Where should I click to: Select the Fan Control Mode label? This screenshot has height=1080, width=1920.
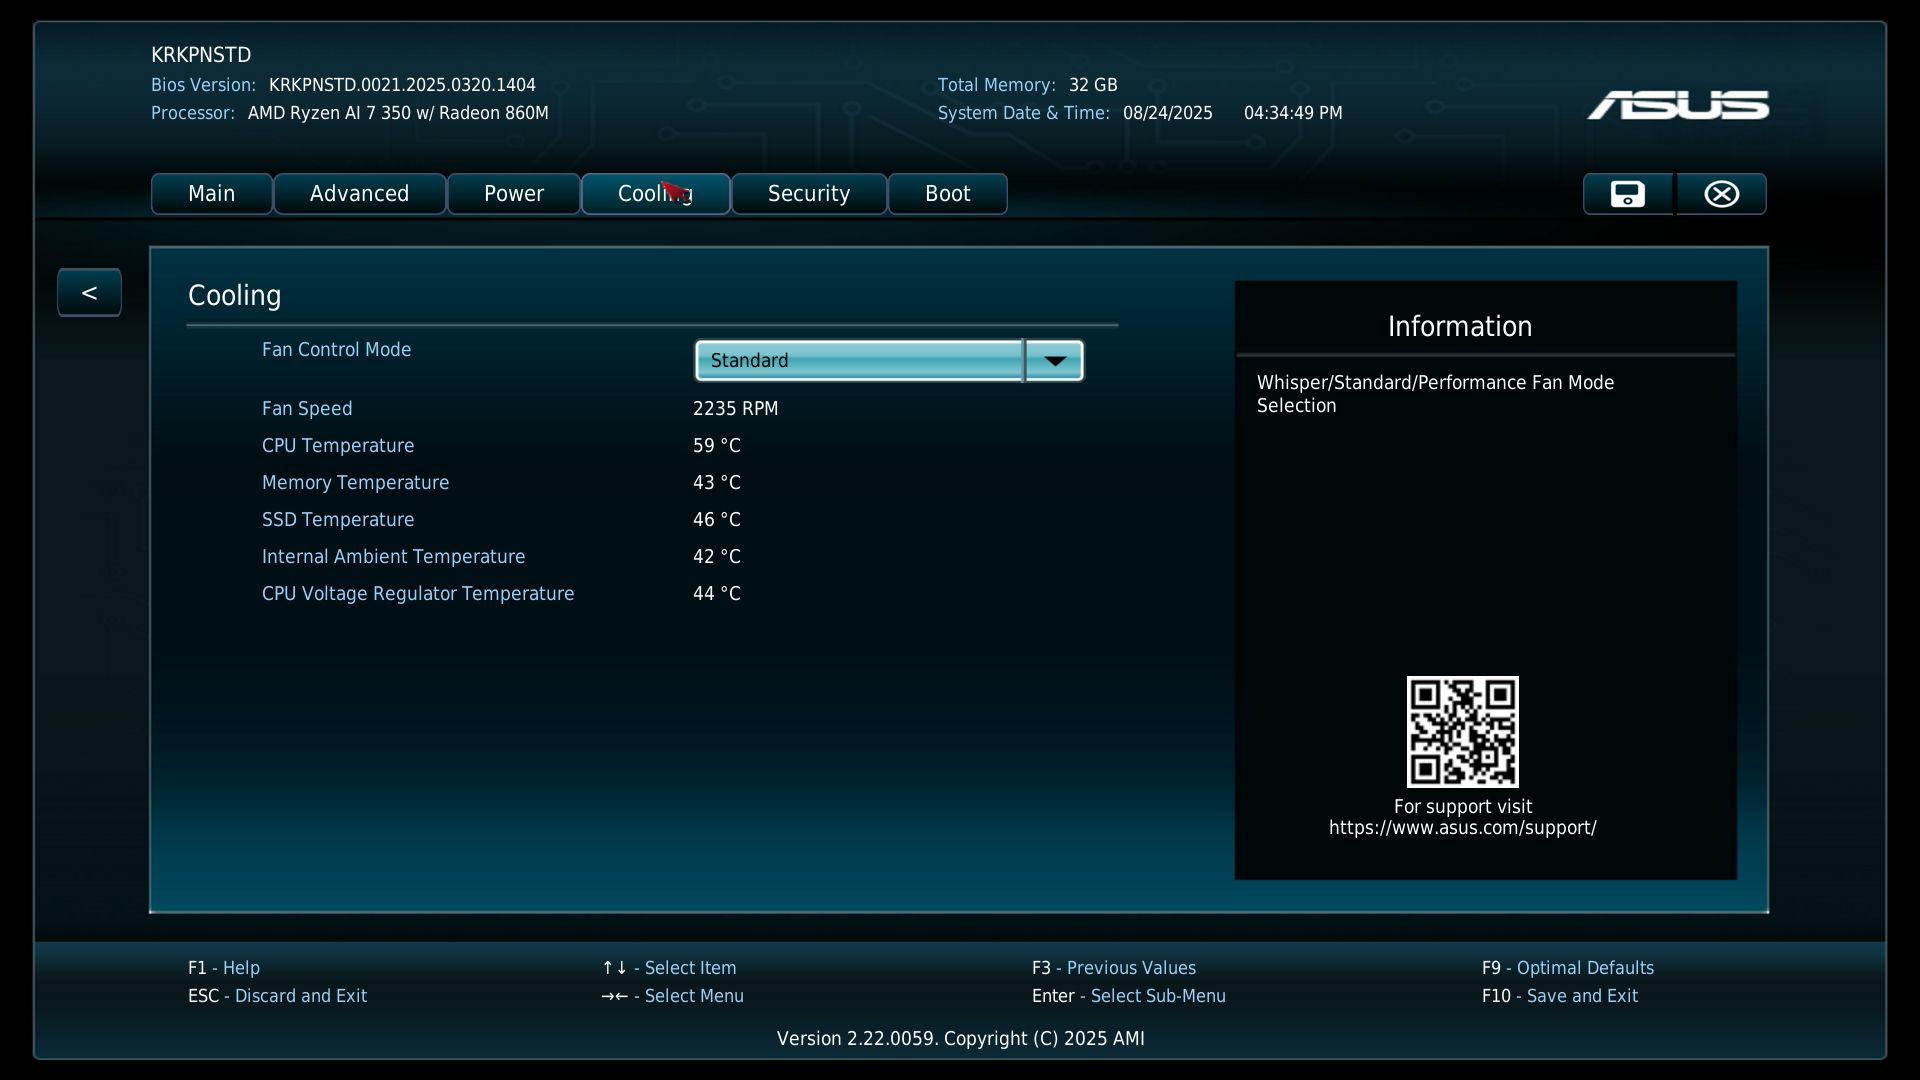tap(336, 350)
